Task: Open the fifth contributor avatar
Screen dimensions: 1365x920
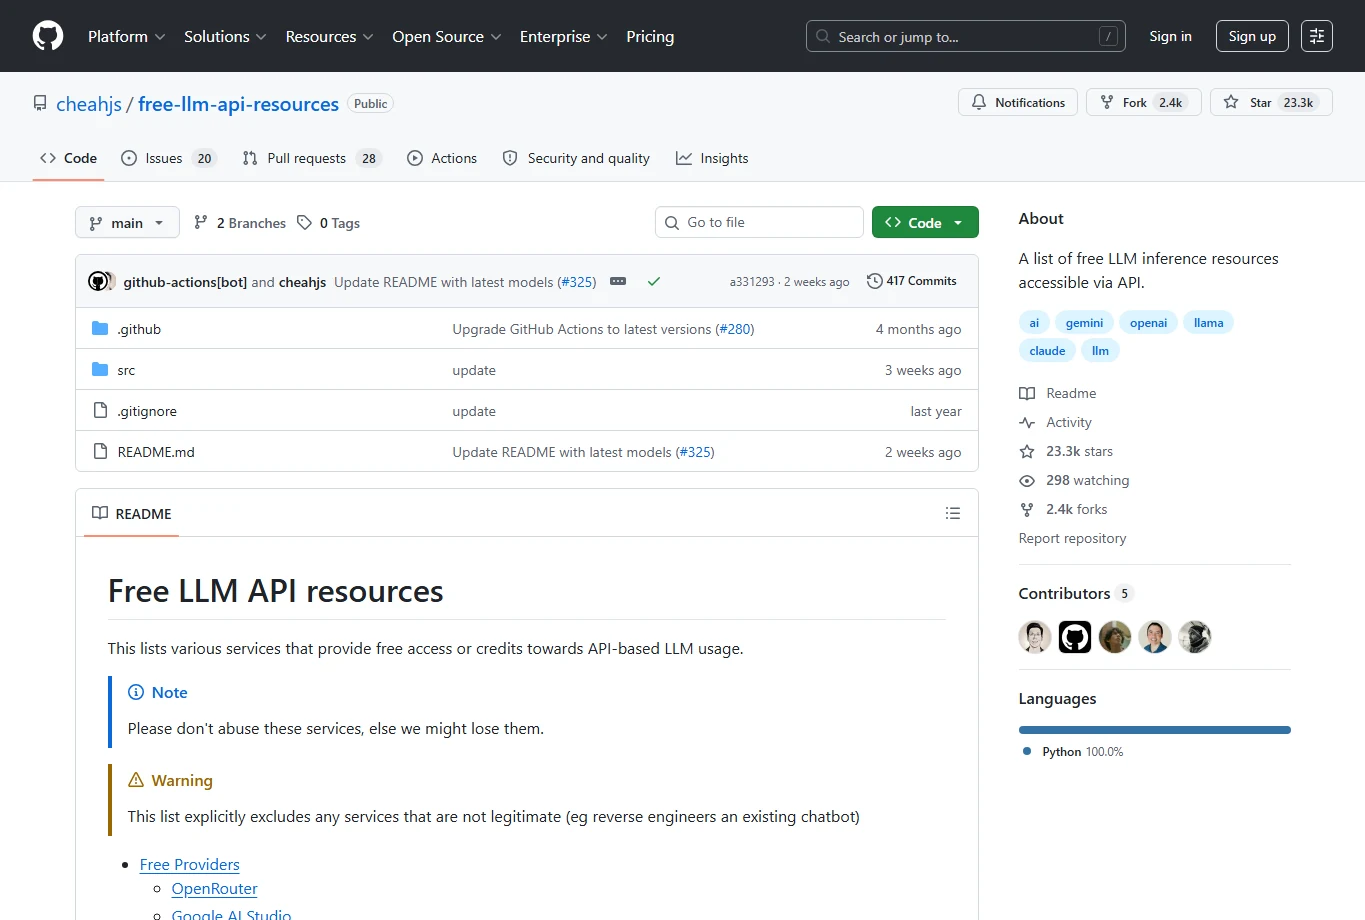Action: [1195, 637]
